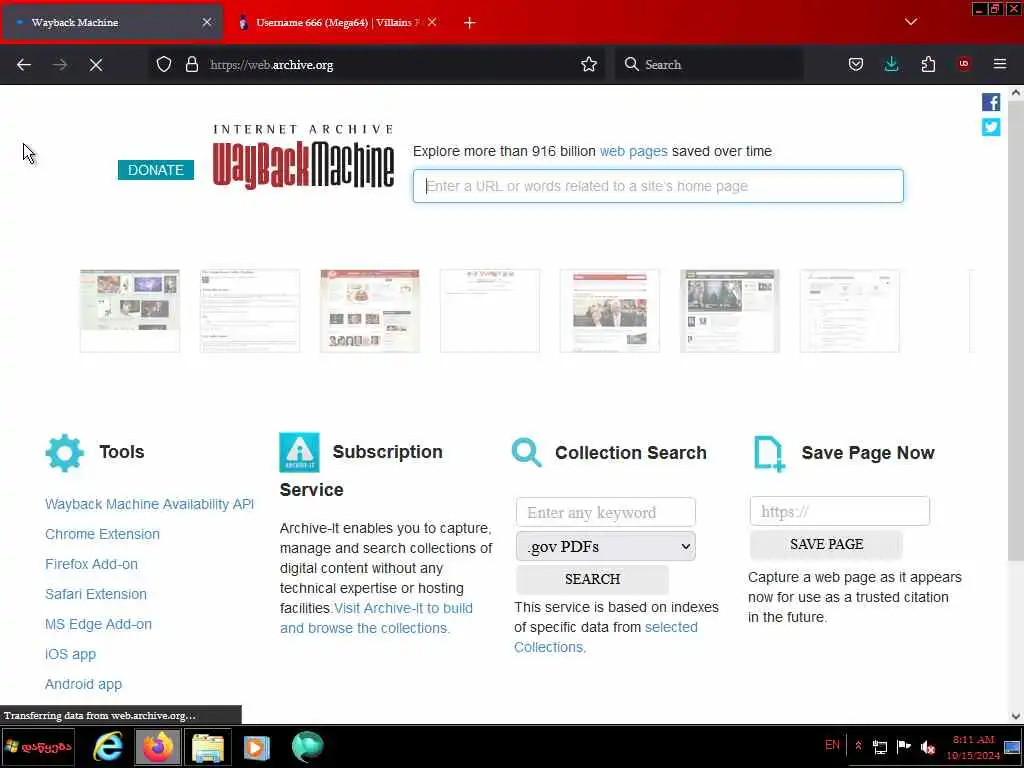Open the media player taskbar icon
The image size is (1024, 768).
tap(257, 747)
